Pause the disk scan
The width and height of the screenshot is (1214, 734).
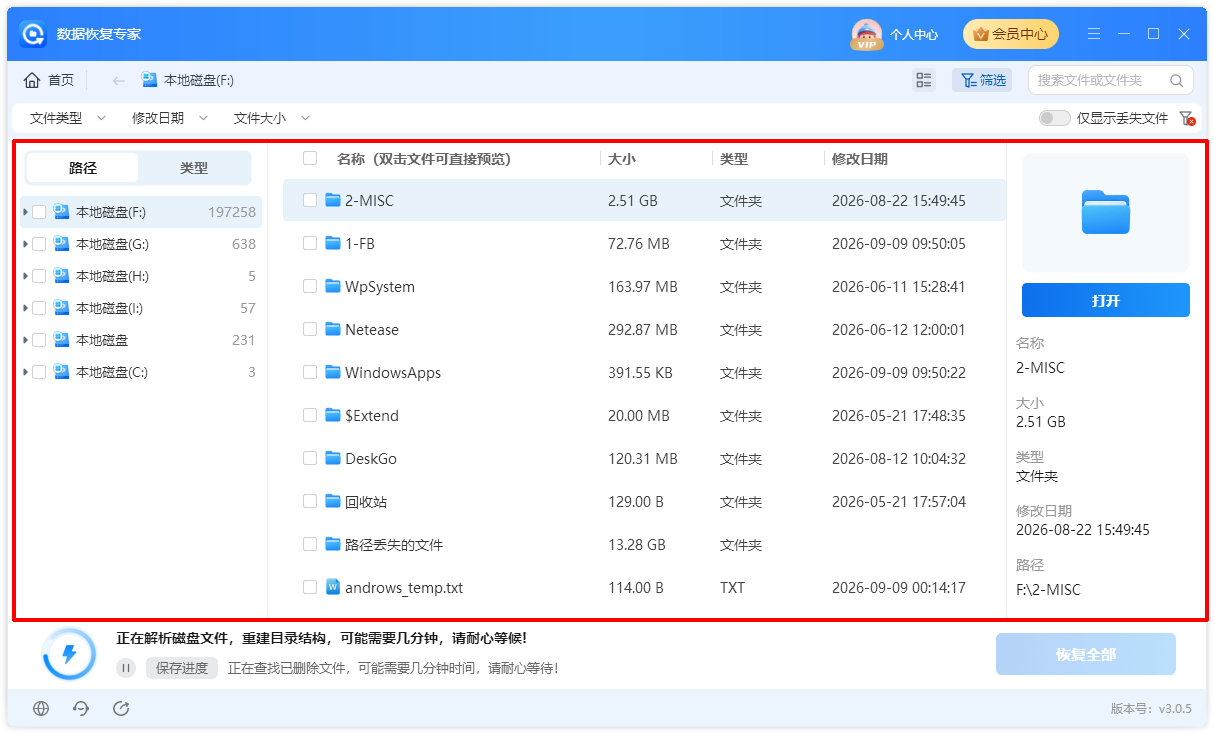[x=126, y=668]
